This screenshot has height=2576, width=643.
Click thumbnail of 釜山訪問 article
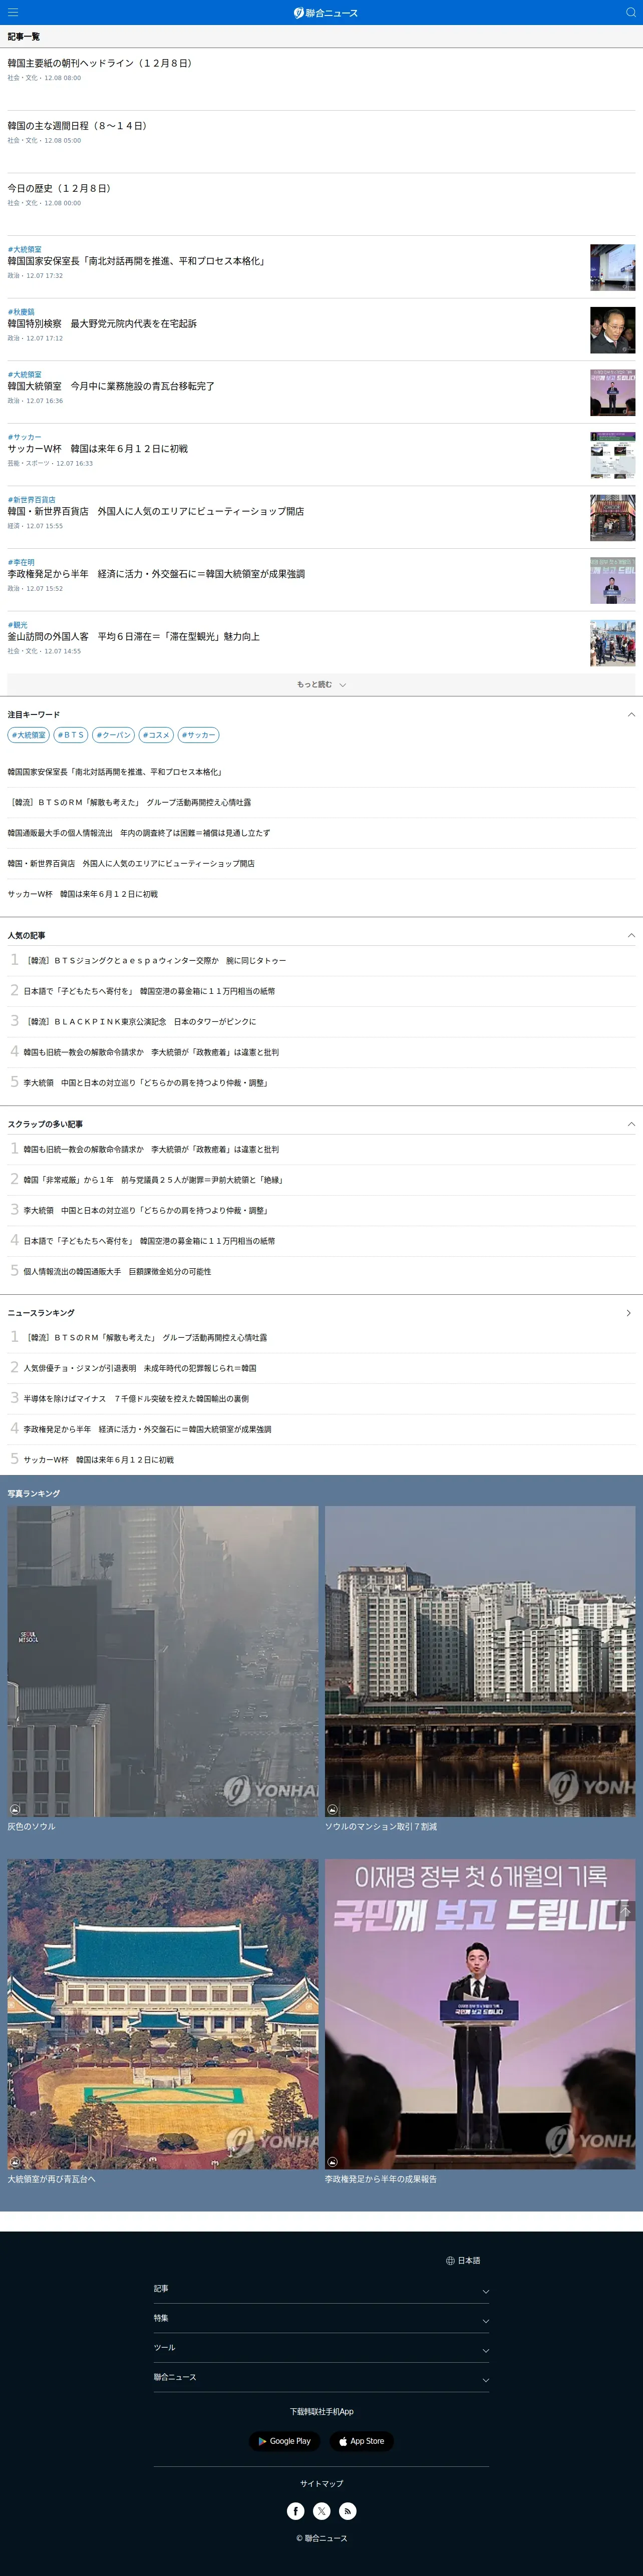coord(612,643)
